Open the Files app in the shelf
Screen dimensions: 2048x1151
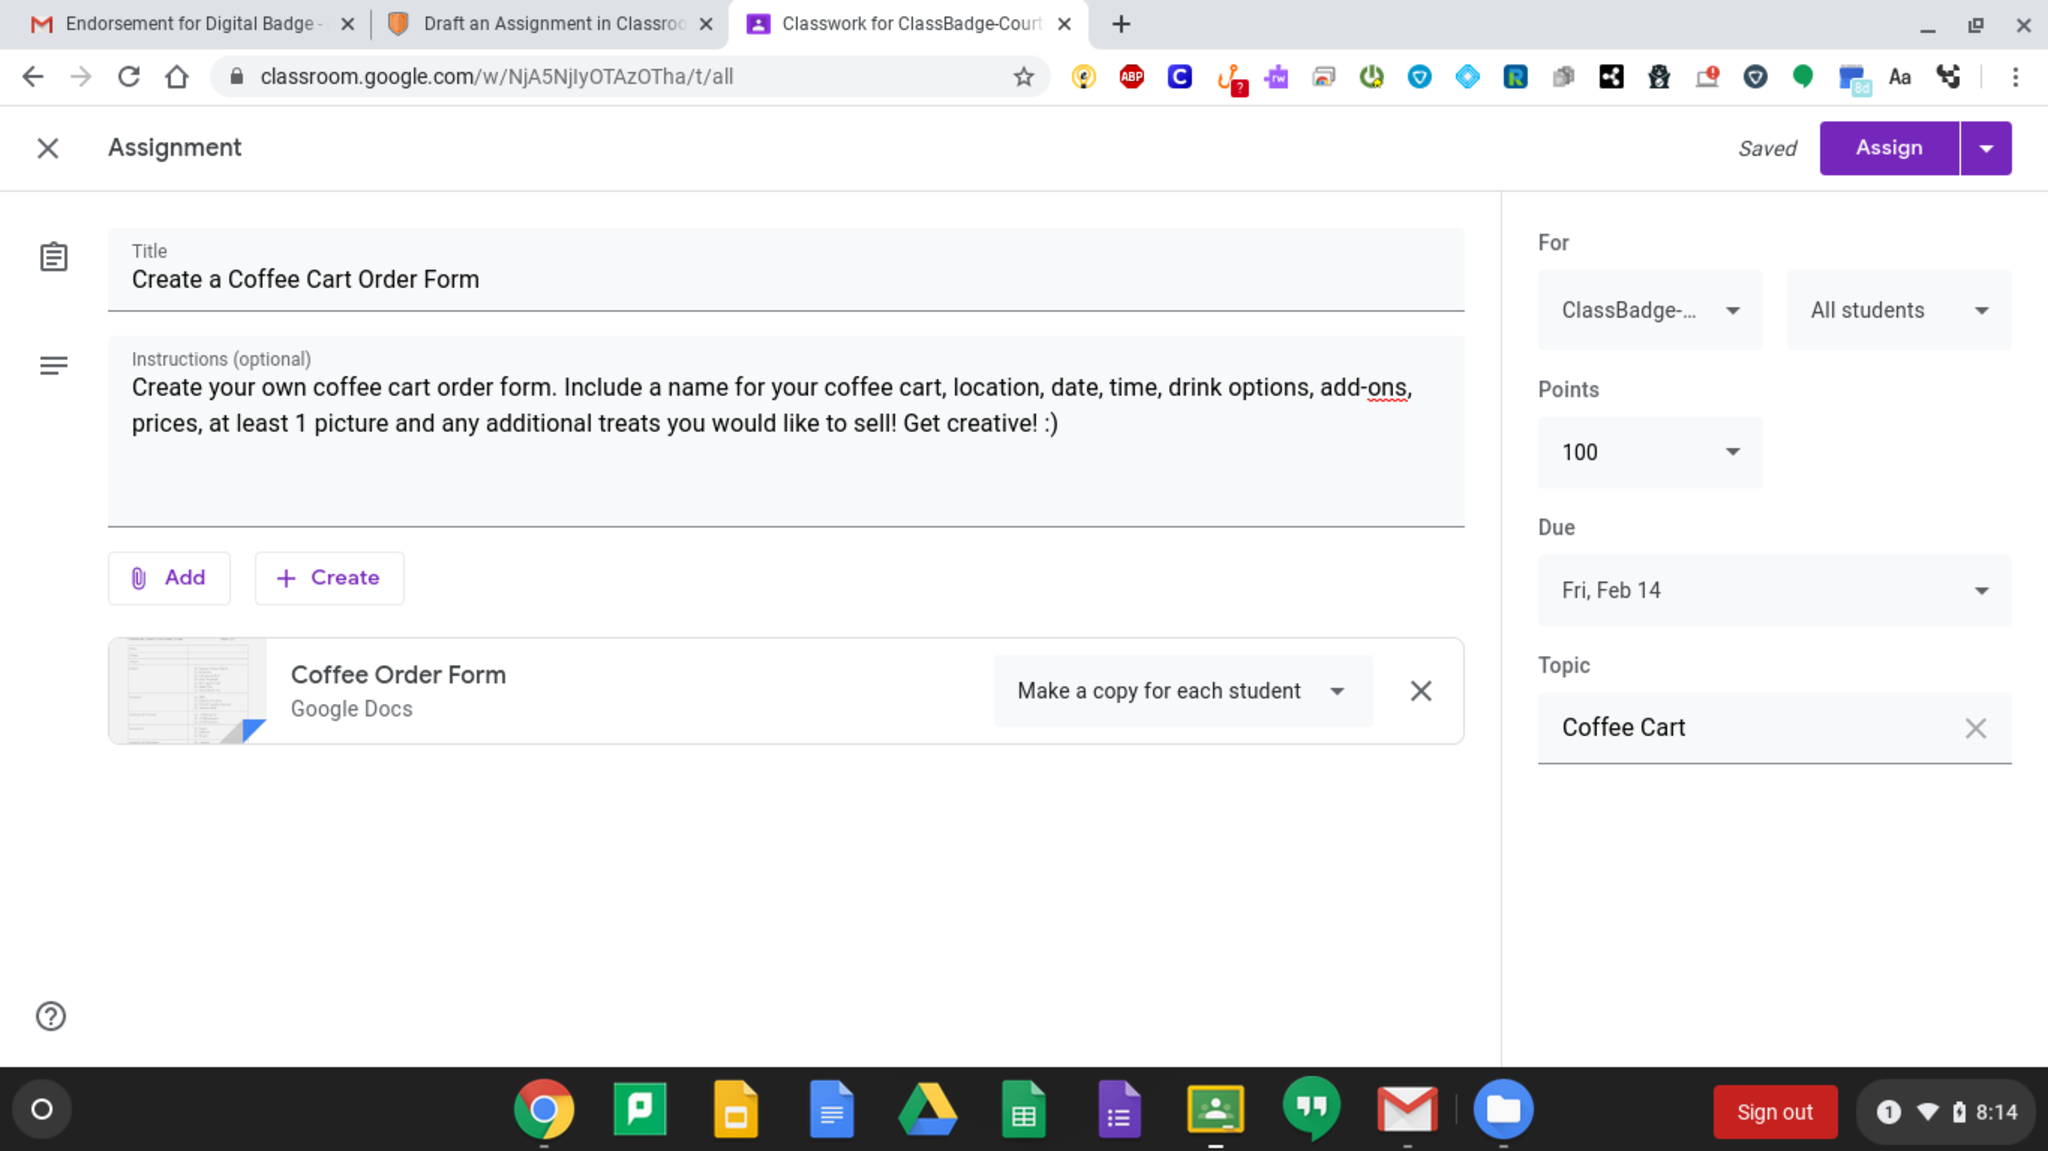(1503, 1110)
